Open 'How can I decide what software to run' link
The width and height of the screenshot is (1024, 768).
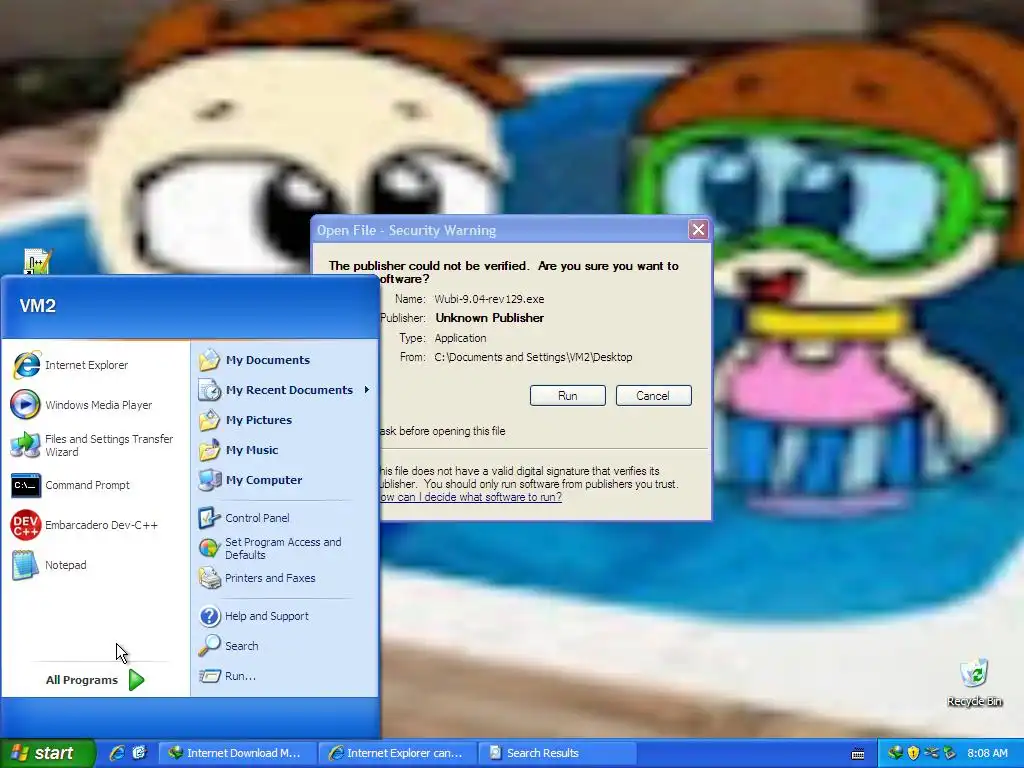470,497
